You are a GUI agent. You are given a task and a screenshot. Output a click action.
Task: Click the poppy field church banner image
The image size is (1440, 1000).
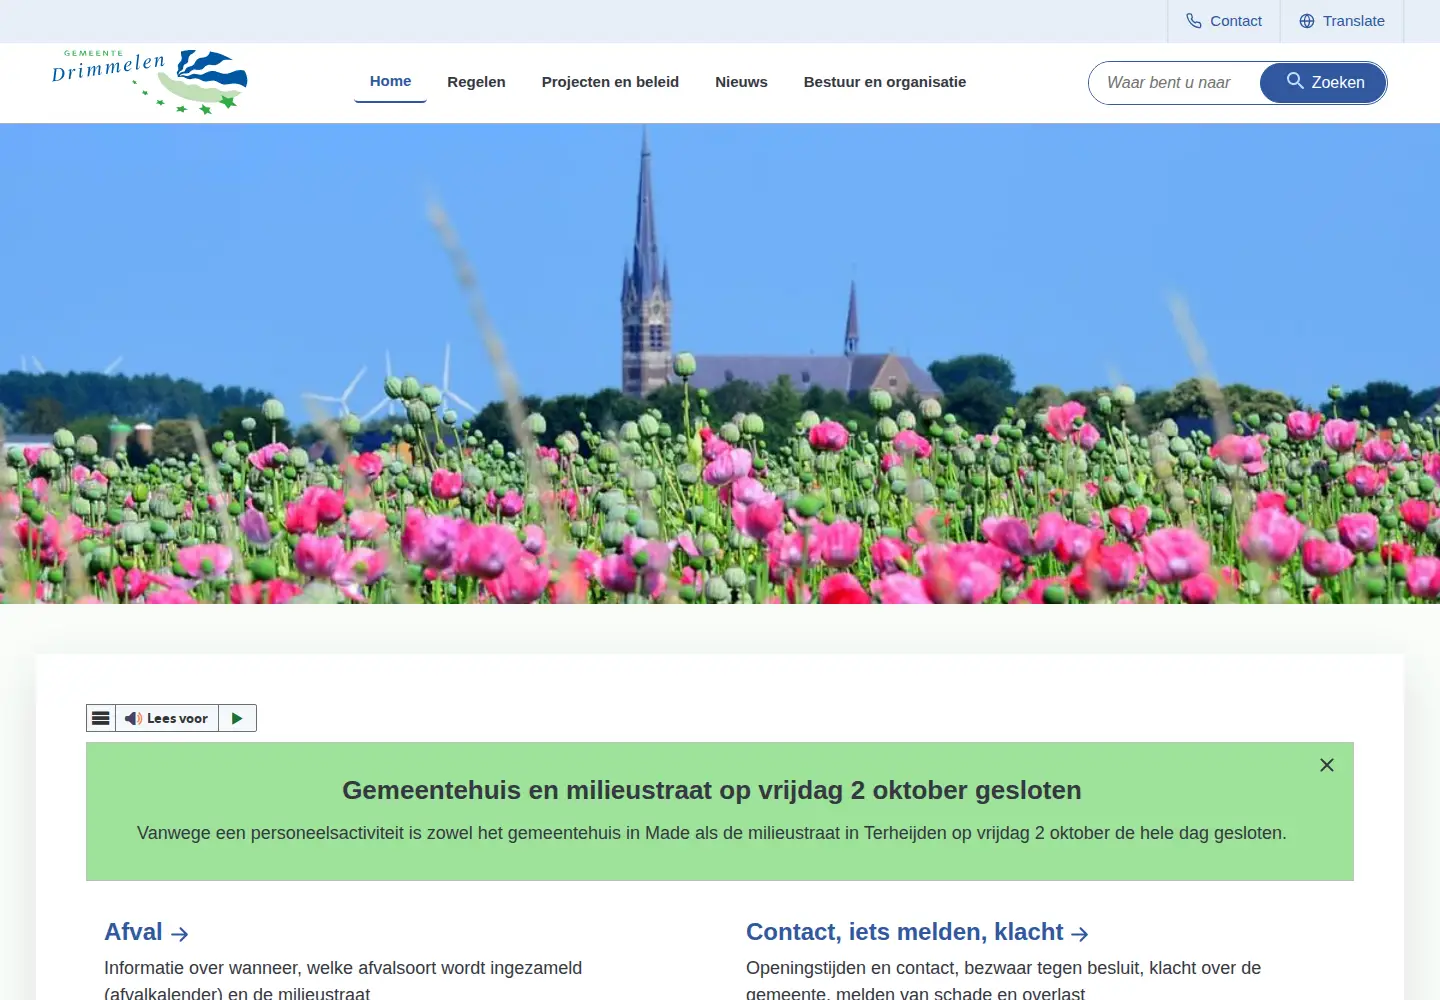pyautogui.click(x=720, y=363)
